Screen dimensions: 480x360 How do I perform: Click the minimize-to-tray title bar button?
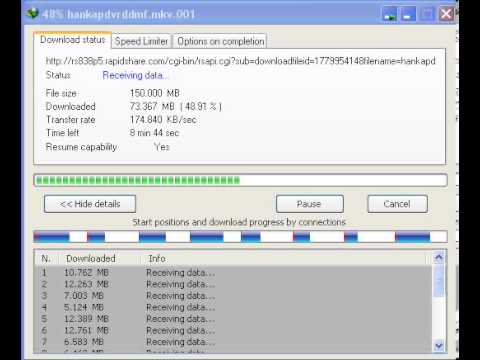(389, 15)
